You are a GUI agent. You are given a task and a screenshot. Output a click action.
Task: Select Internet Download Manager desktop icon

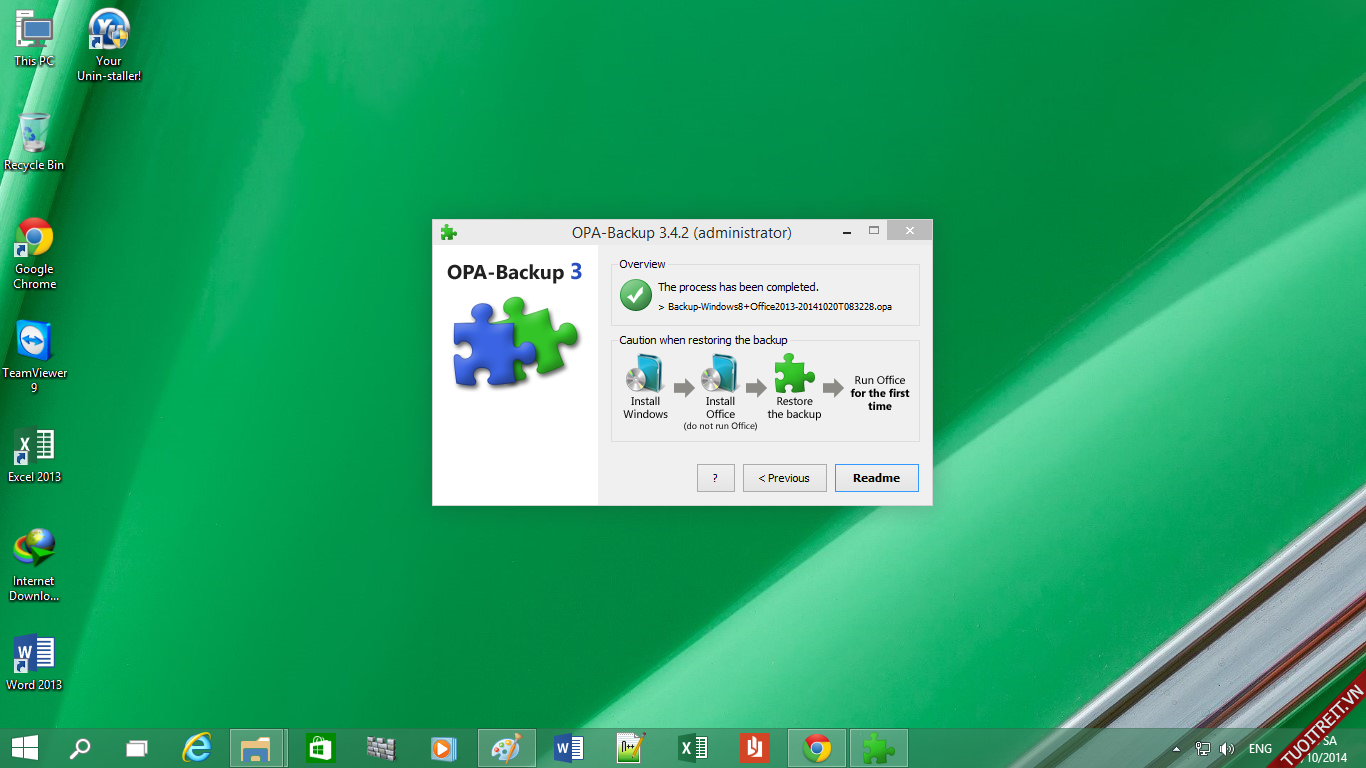tap(34, 549)
